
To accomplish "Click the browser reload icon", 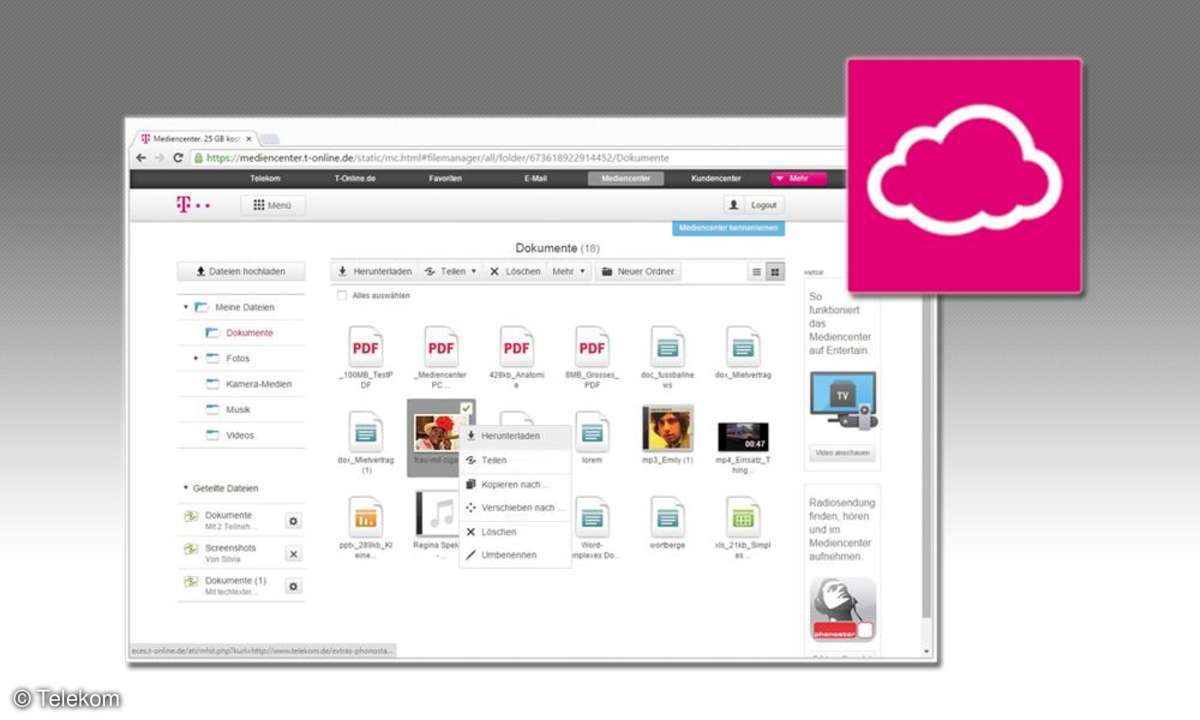I will 178,158.
